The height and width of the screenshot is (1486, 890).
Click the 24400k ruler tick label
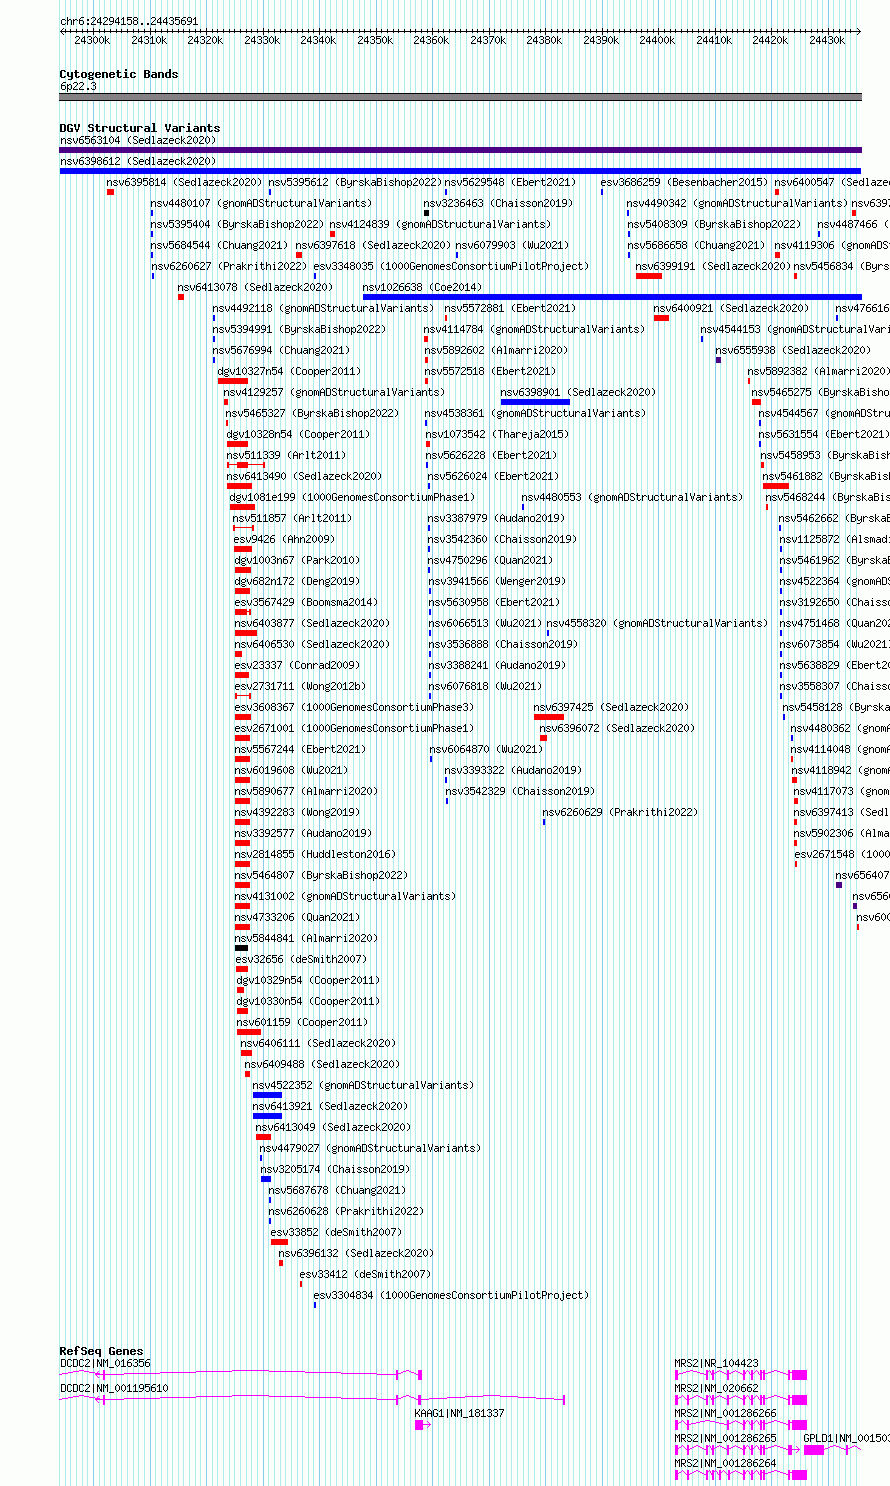tap(657, 40)
